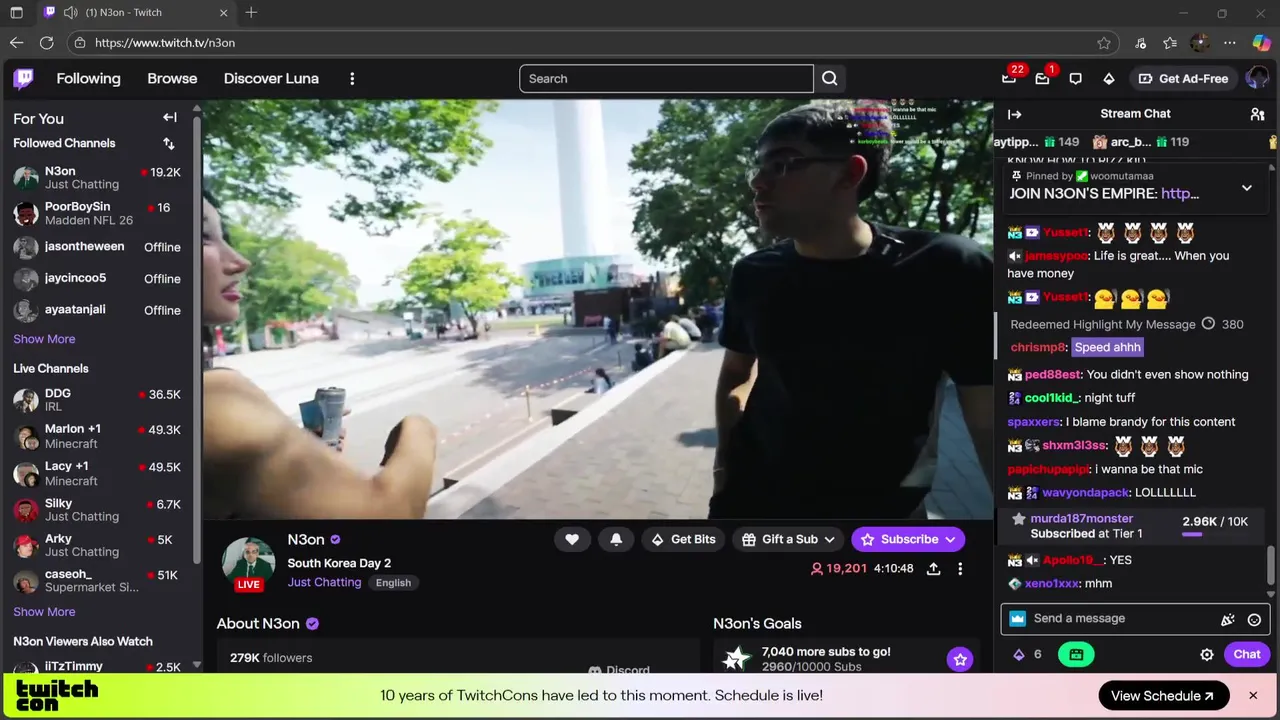Open whispers speech bubble icon
Viewport: 1280px width, 720px height.
pos(1076,78)
